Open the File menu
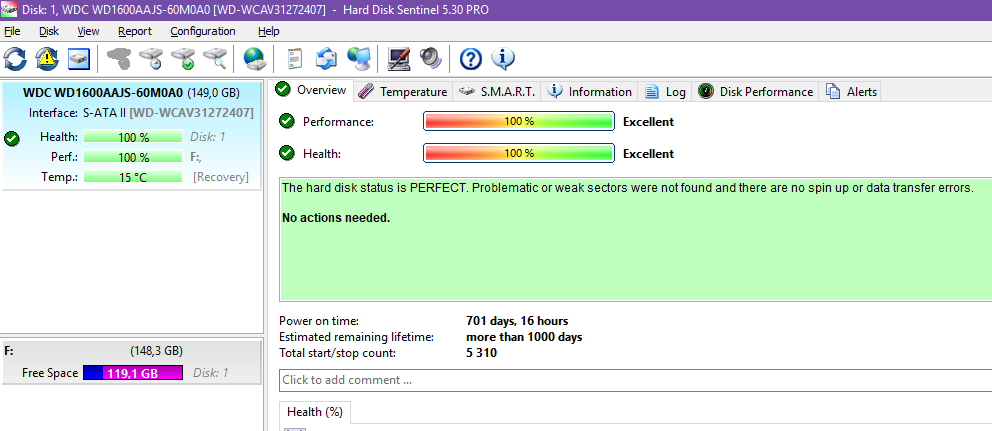The width and height of the screenshot is (992, 431). pyautogui.click(x=12, y=31)
